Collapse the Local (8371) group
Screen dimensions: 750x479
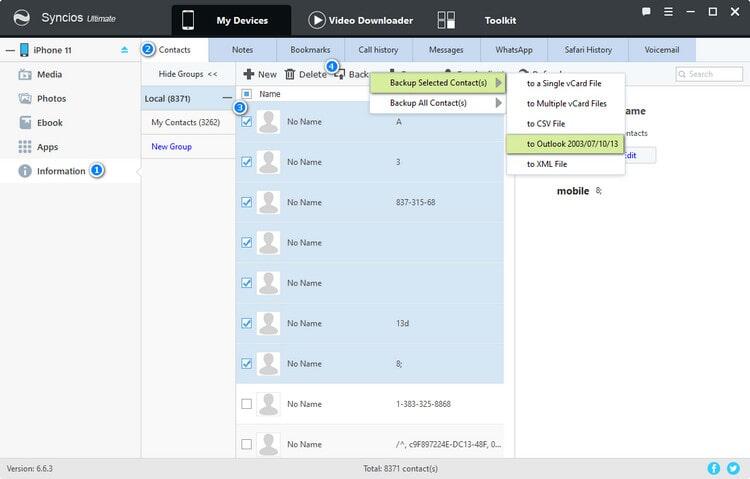click(x=227, y=98)
